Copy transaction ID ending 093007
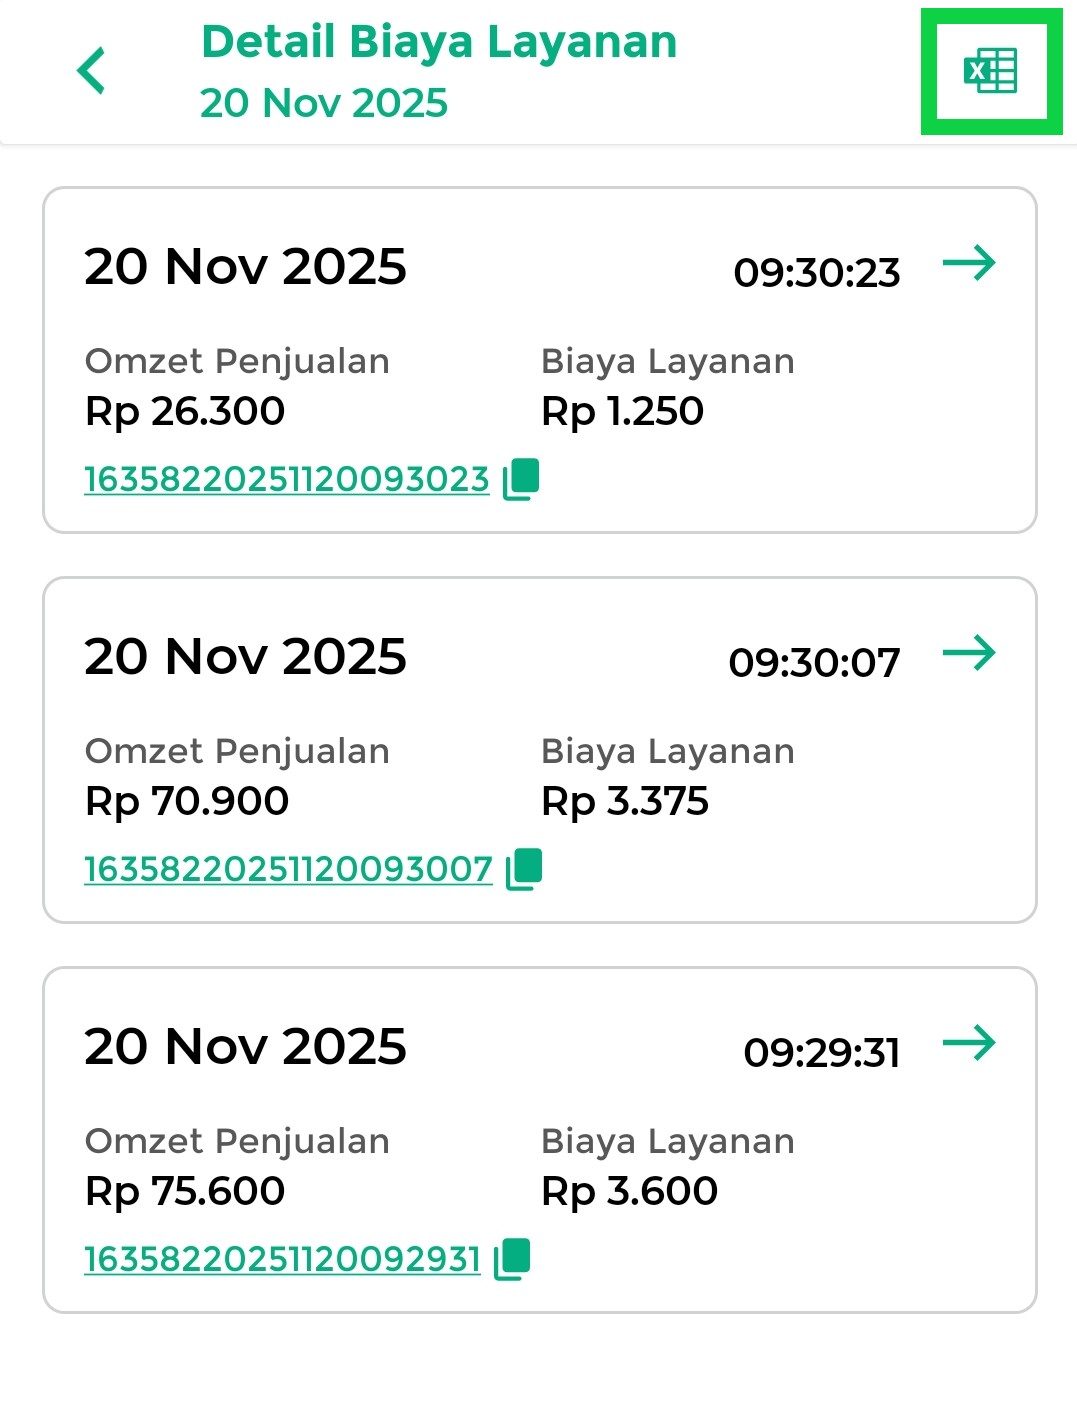The width and height of the screenshot is (1077, 1416). (524, 869)
